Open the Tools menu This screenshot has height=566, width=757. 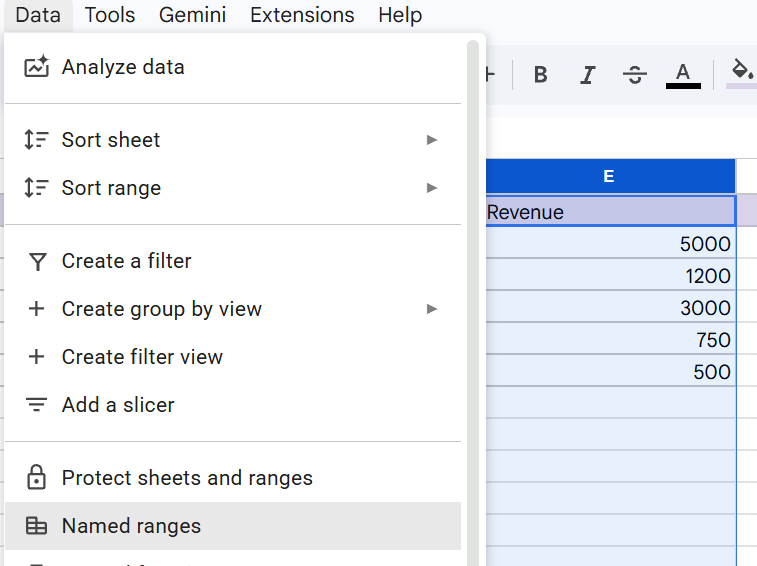pos(110,15)
